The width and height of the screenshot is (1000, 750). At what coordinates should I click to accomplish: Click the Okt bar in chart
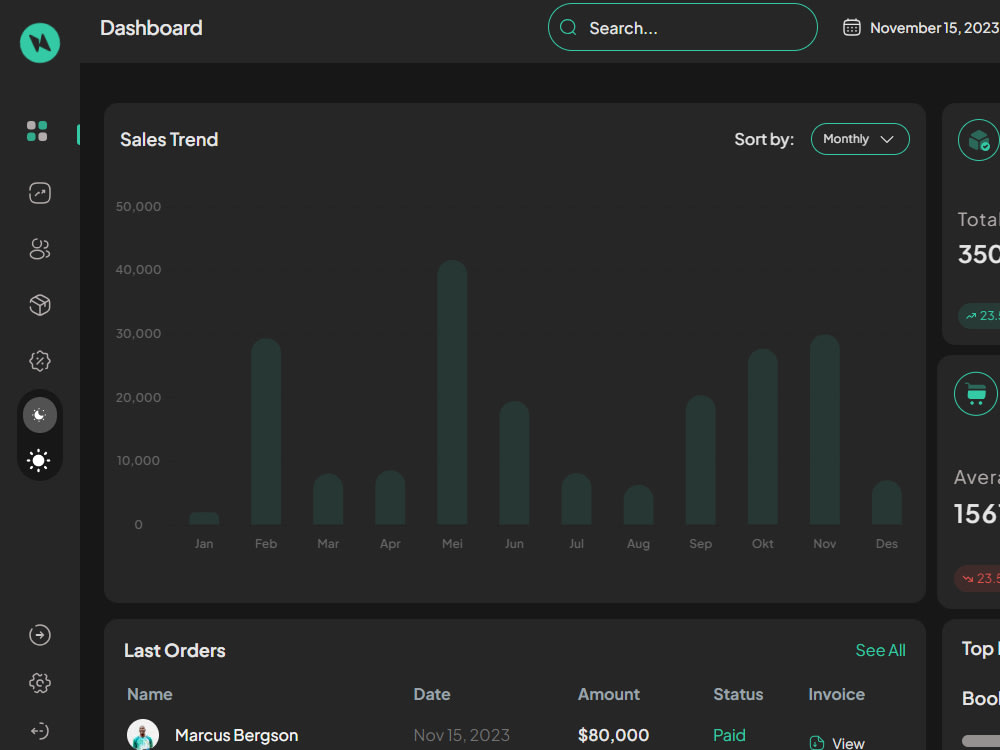(x=763, y=437)
